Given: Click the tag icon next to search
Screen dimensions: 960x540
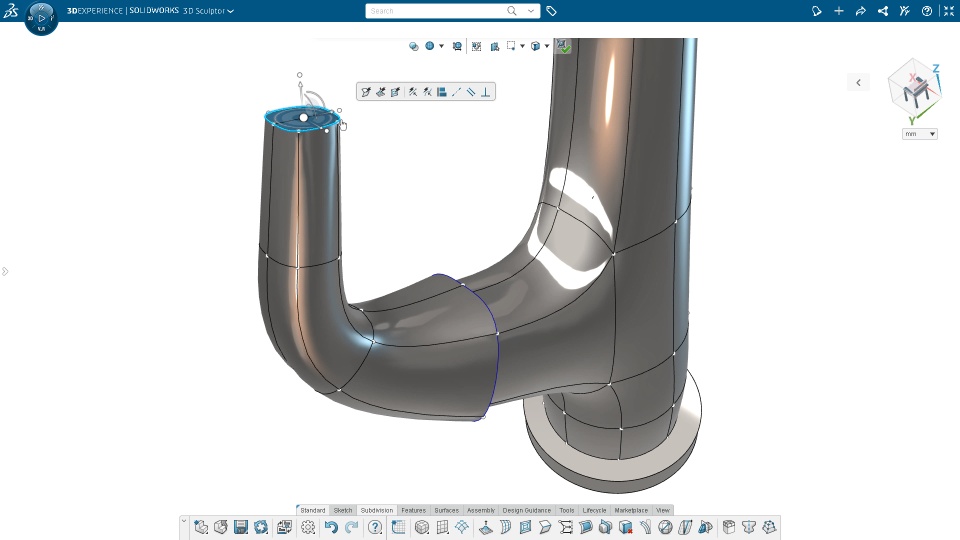Looking at the screenshot, I should pos(551,11).
